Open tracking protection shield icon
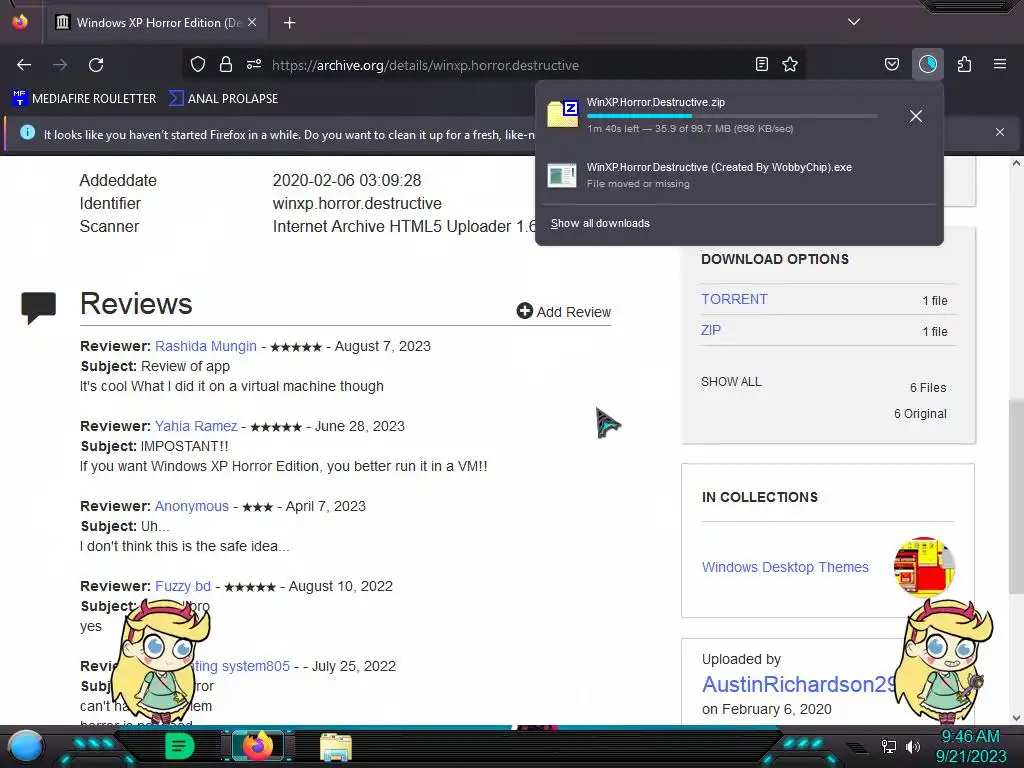This screenshot has height=768, width=1024. 198,64
